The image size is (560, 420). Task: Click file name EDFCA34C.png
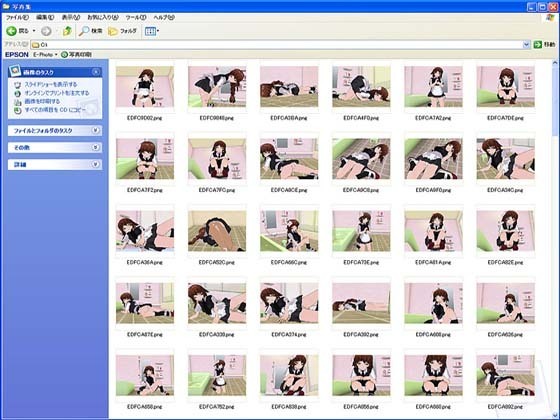point(505,190)
